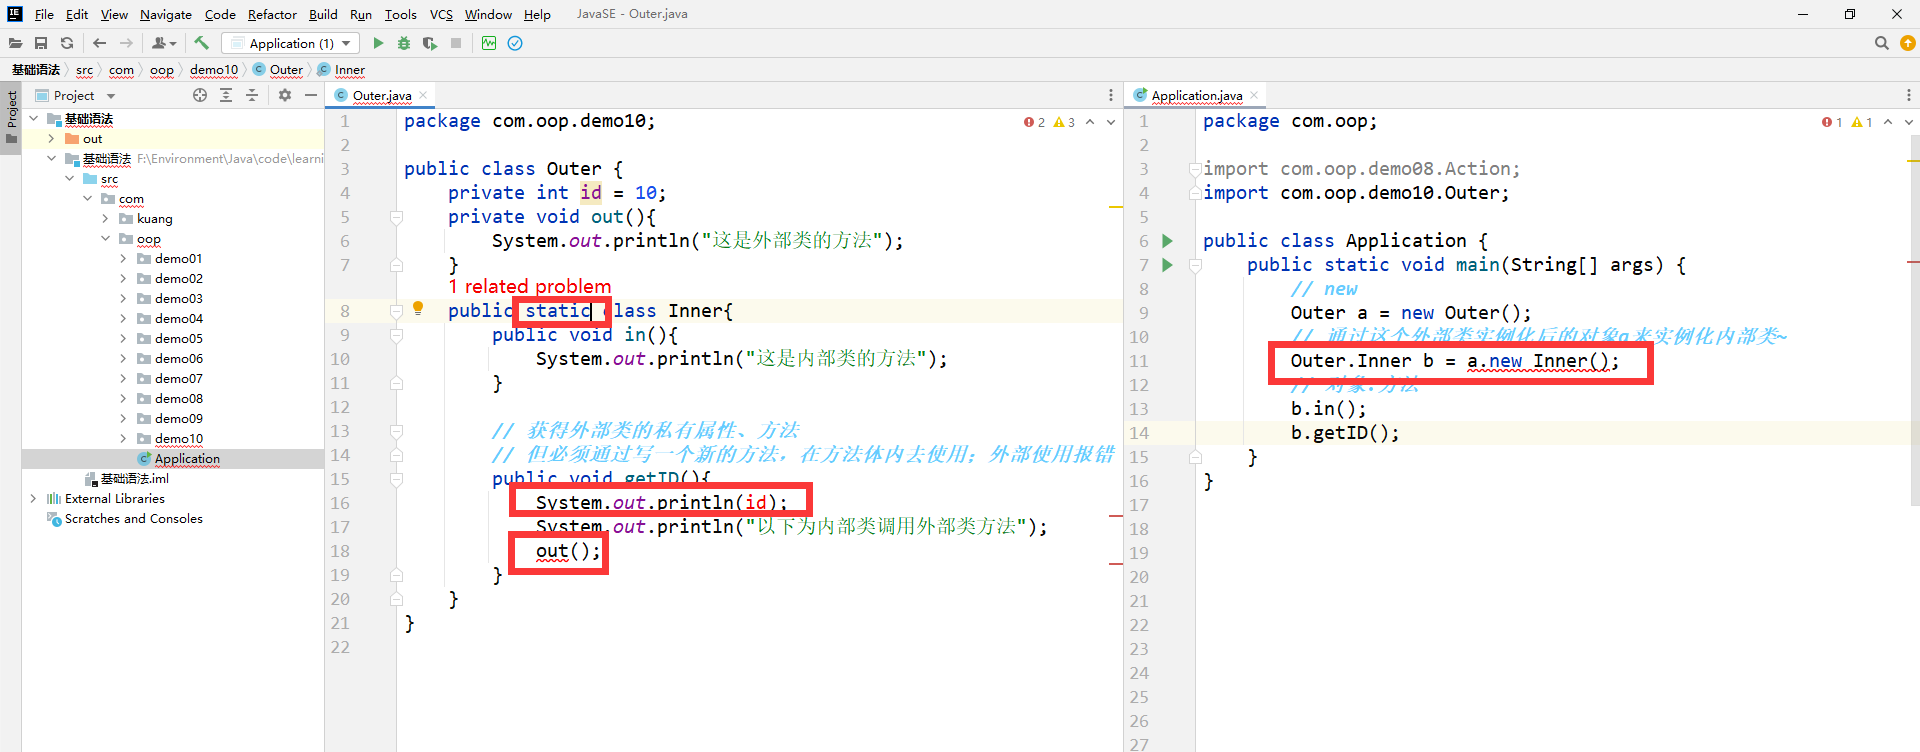Click the Open folder toolbar icon

(15, 43)
